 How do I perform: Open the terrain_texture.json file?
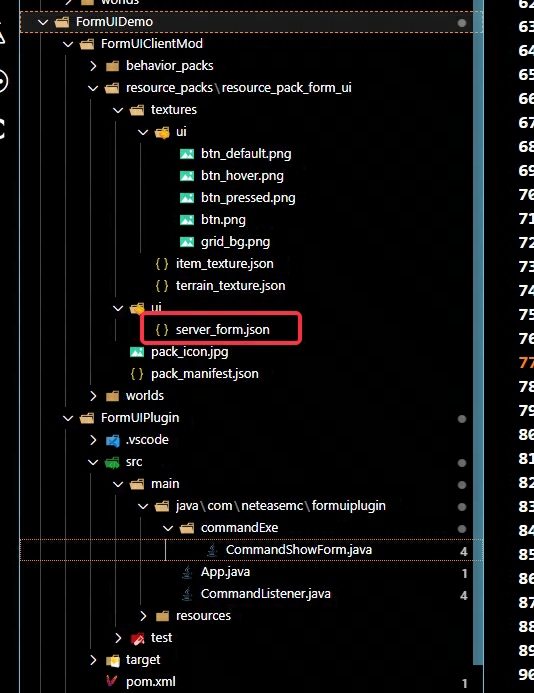230,286
